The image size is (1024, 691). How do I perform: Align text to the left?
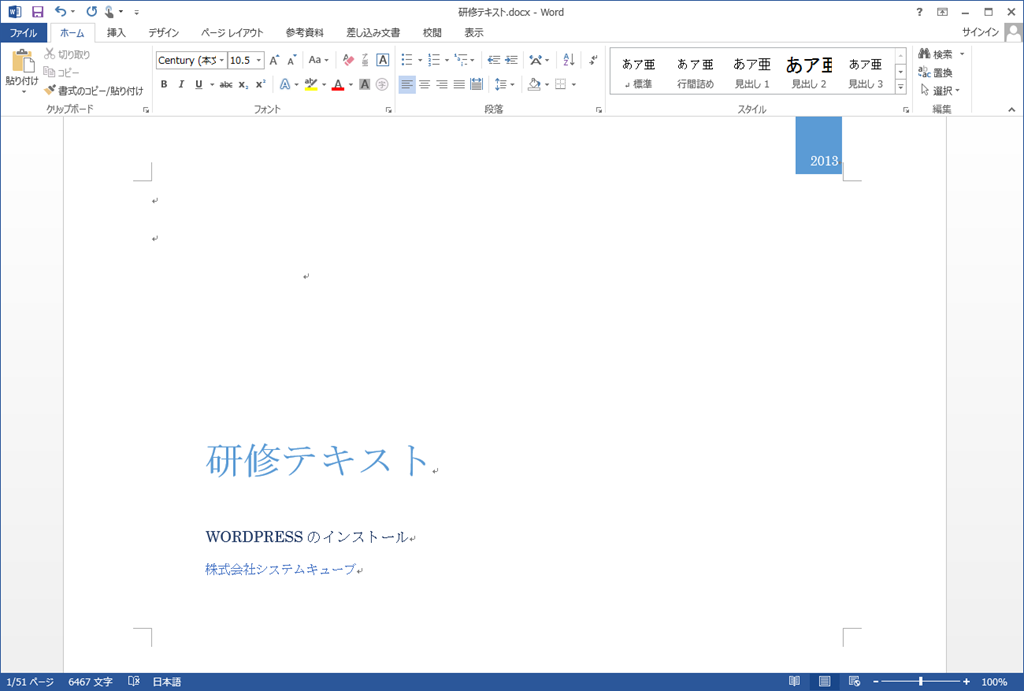pos(407,84)
